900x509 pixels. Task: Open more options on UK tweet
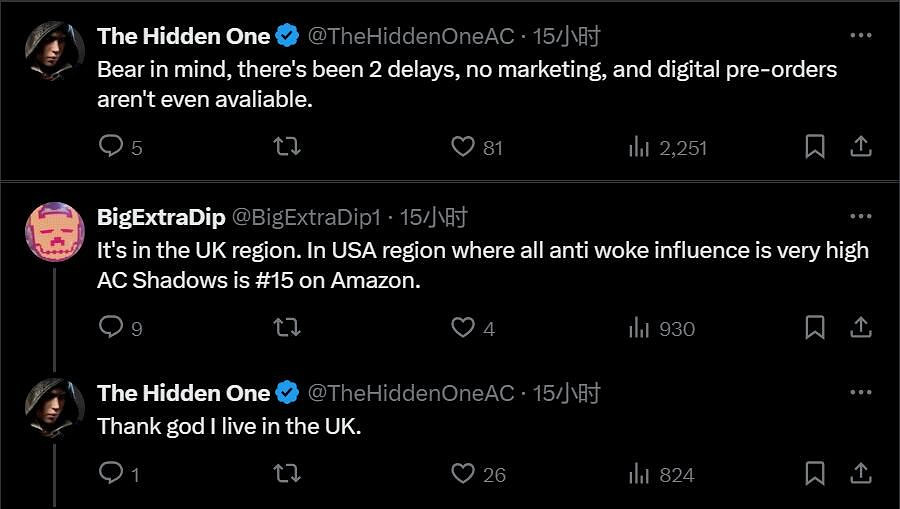pyautogui.click(x=860, y=393)
